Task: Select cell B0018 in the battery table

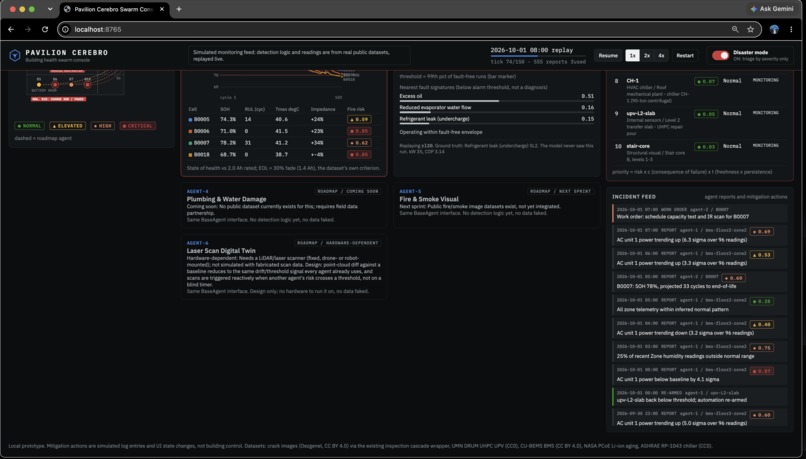Action: pyautogui.click(x=284, y=154)
